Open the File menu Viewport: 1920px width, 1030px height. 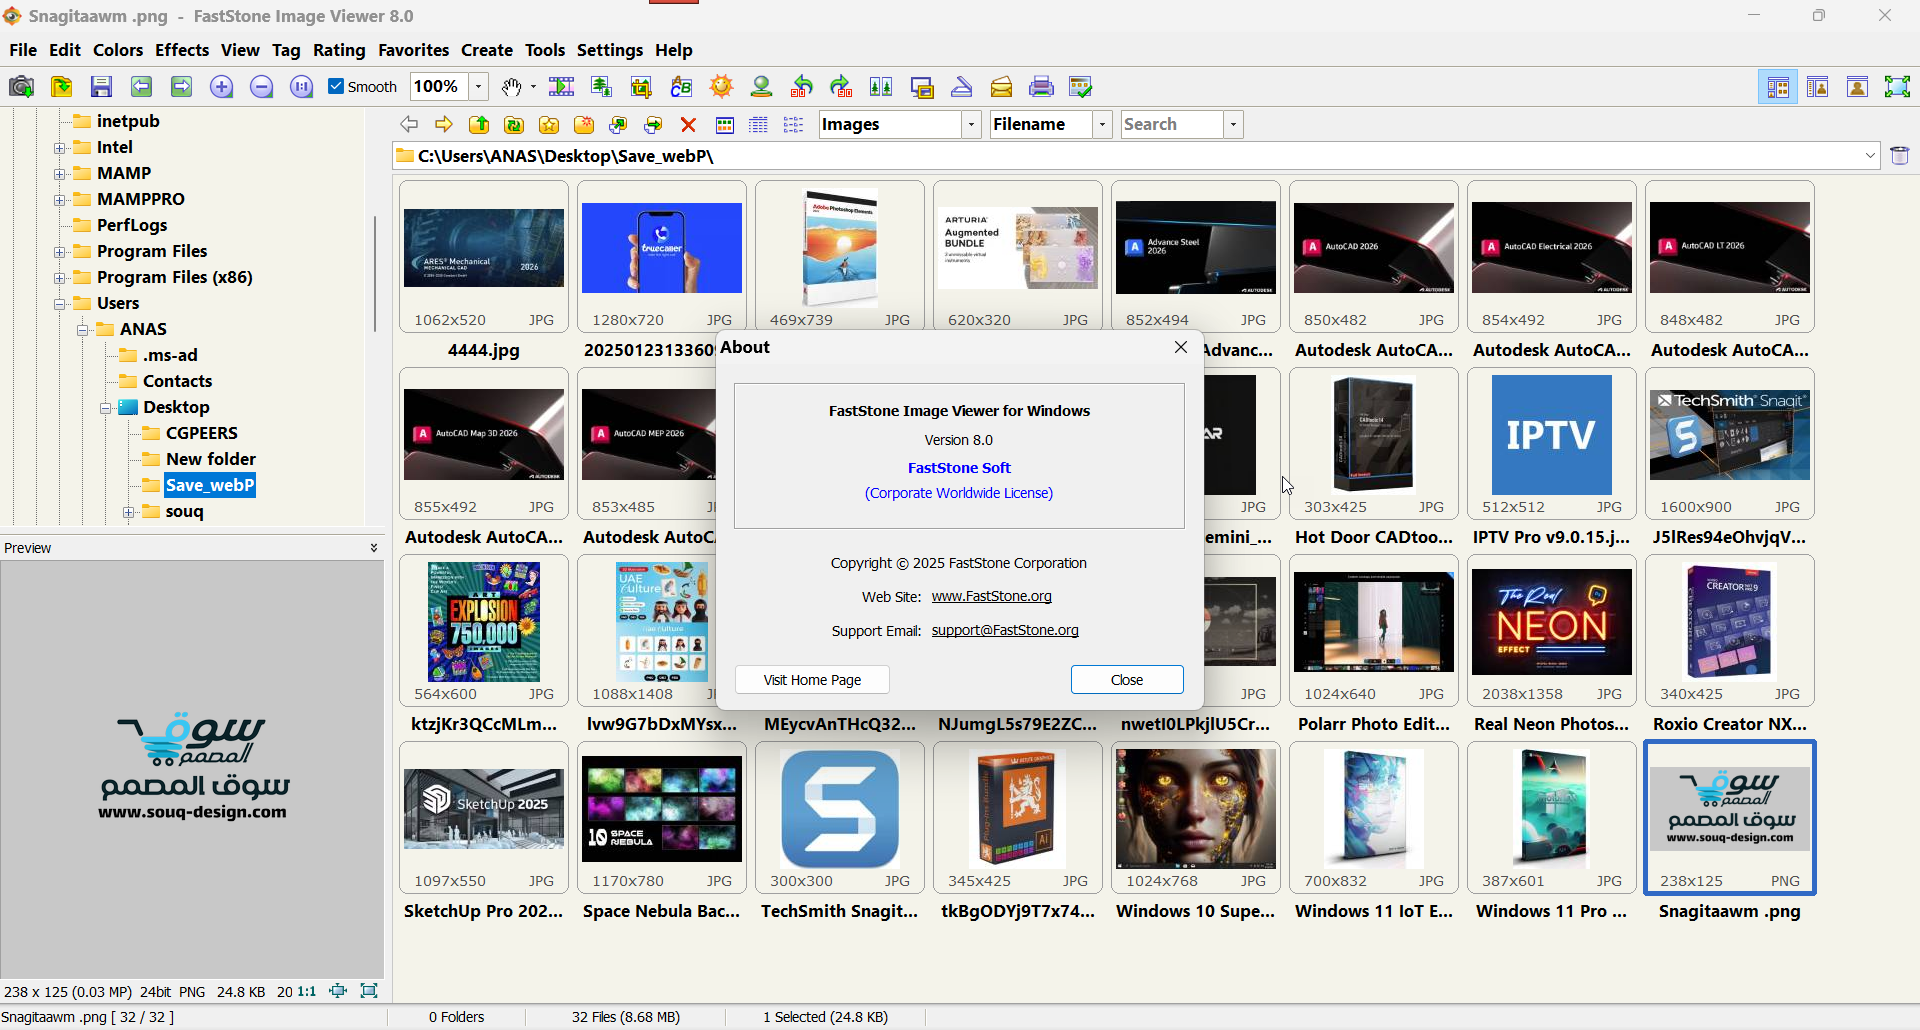(x=23, y=50)
